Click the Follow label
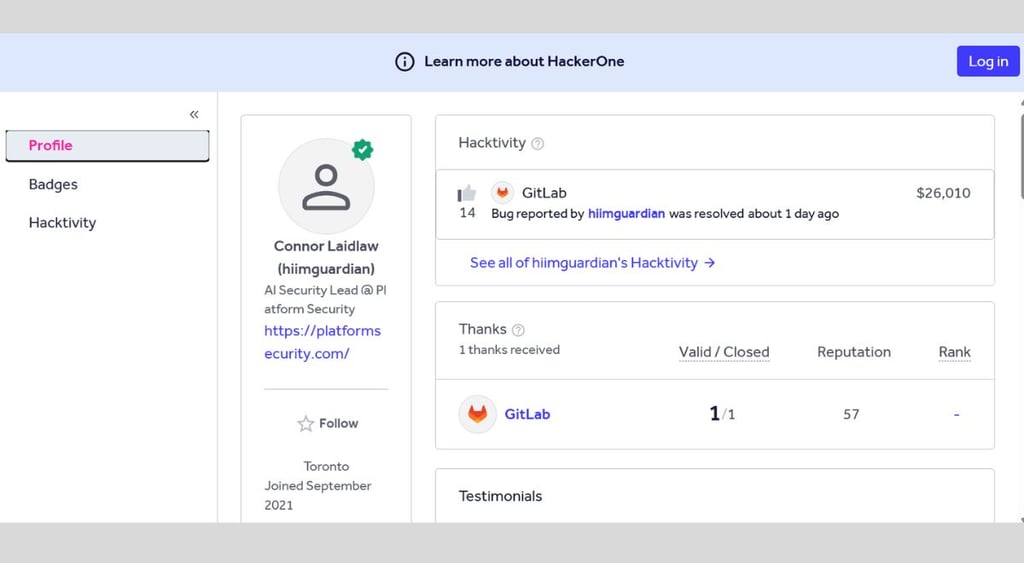The height and width of the screenshot is (563, 1024). (338, 423)
